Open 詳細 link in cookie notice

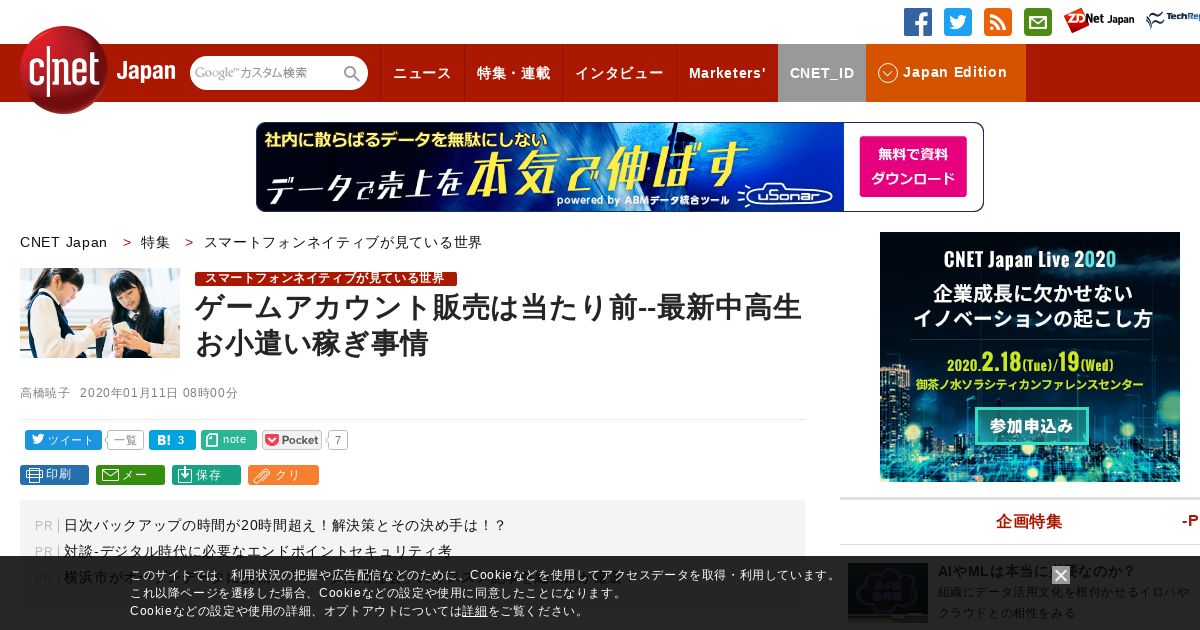(475, 611)
